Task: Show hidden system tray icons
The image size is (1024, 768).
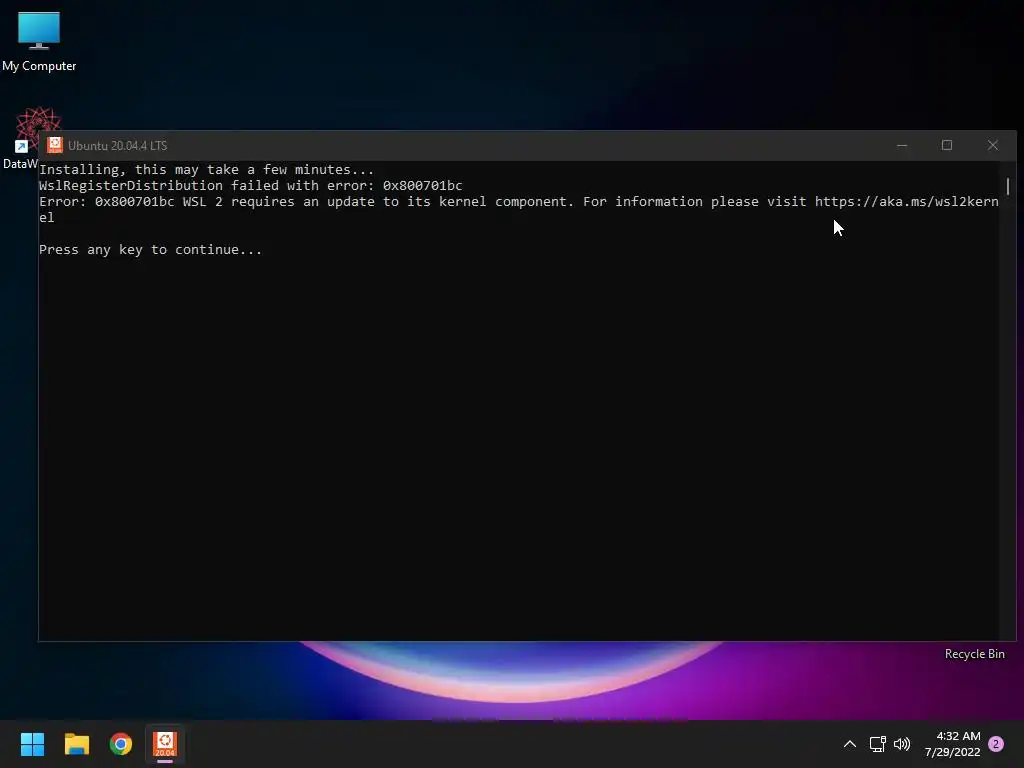Action: (x=850, y=744)
